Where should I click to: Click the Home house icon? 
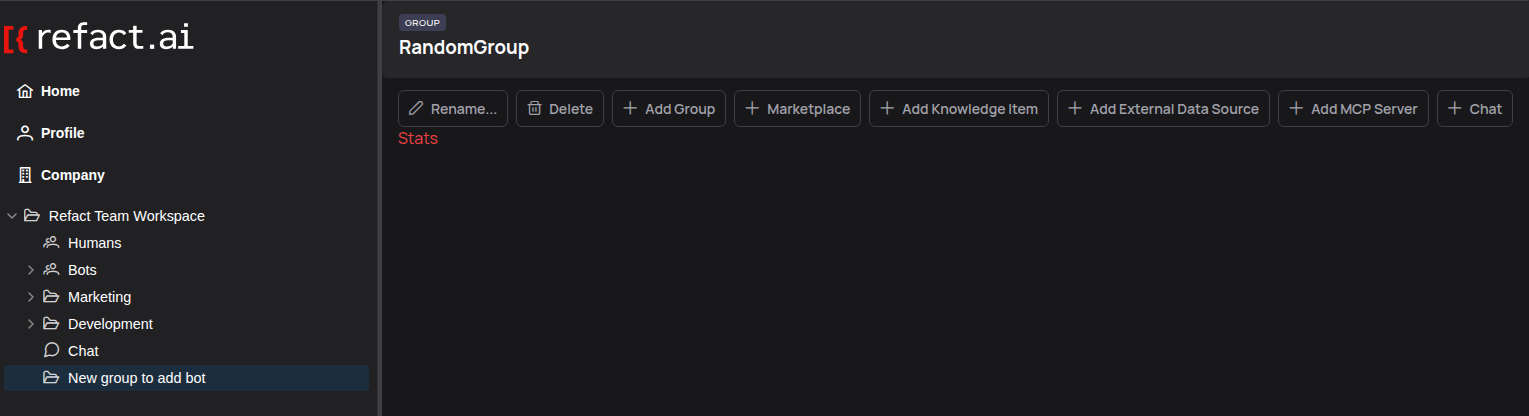coord(25,91)
